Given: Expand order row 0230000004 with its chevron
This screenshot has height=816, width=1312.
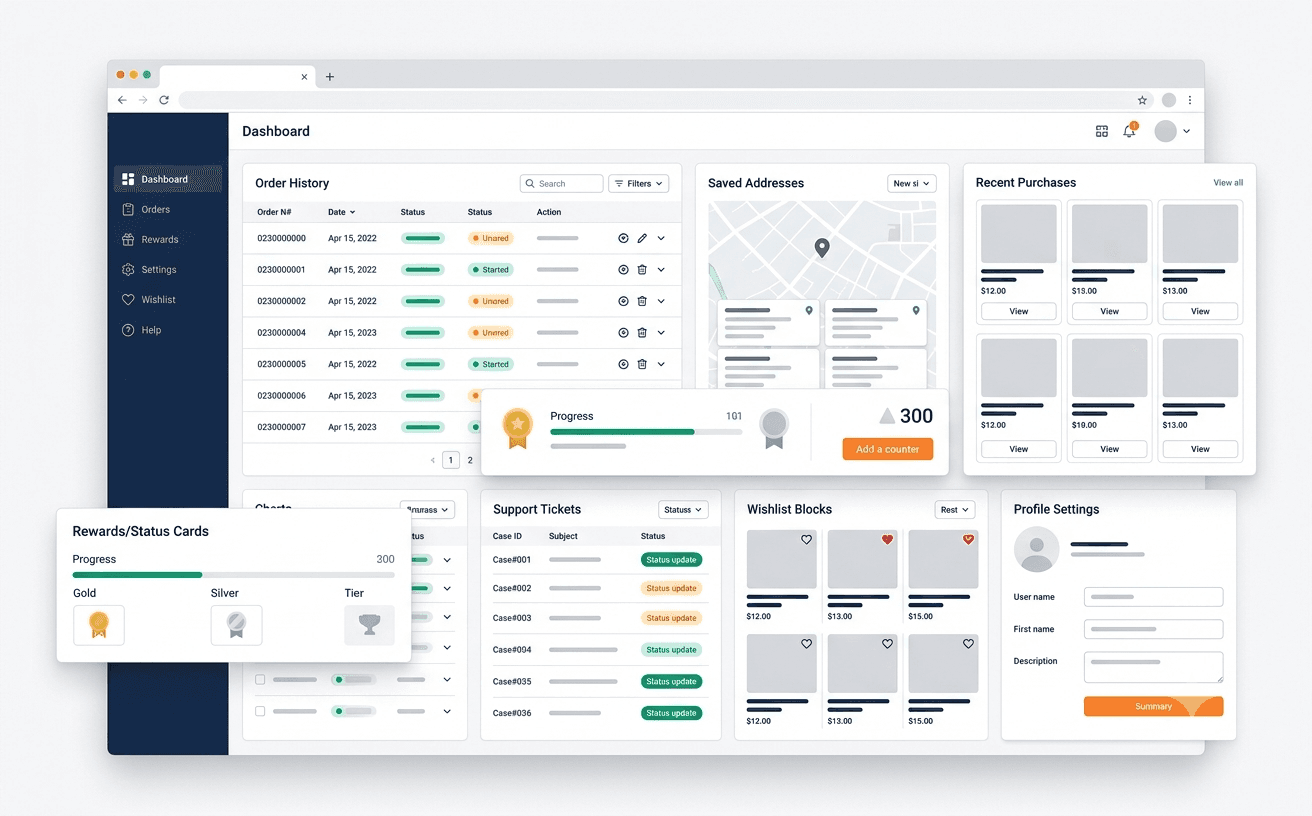Looking at the screenshot, I should (661, 333).
